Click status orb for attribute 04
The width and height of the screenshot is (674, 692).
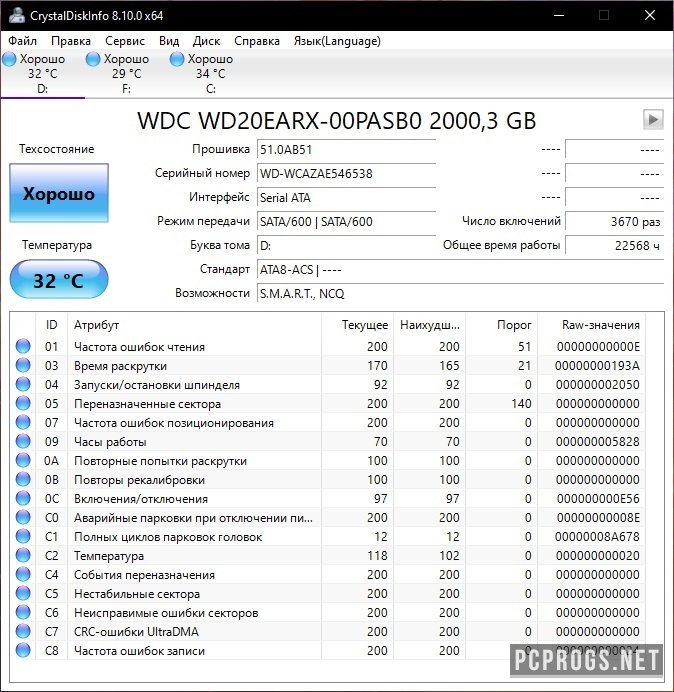tap(23, 384)
